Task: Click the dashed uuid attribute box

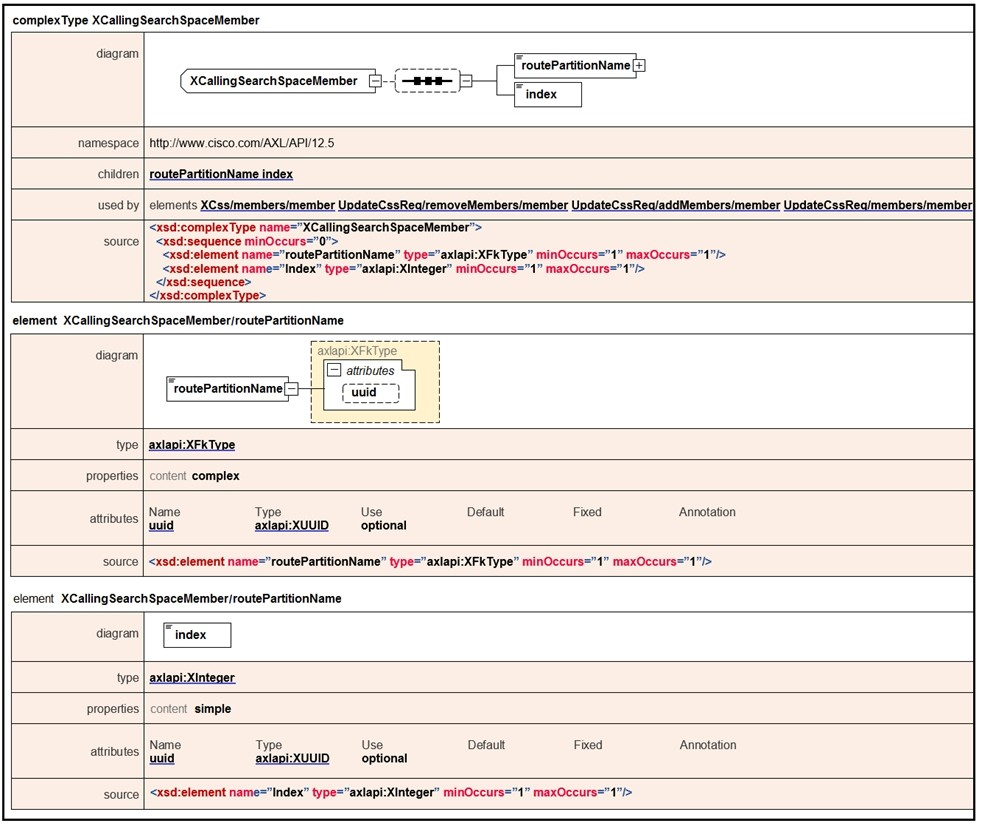Action: [370, 393]
